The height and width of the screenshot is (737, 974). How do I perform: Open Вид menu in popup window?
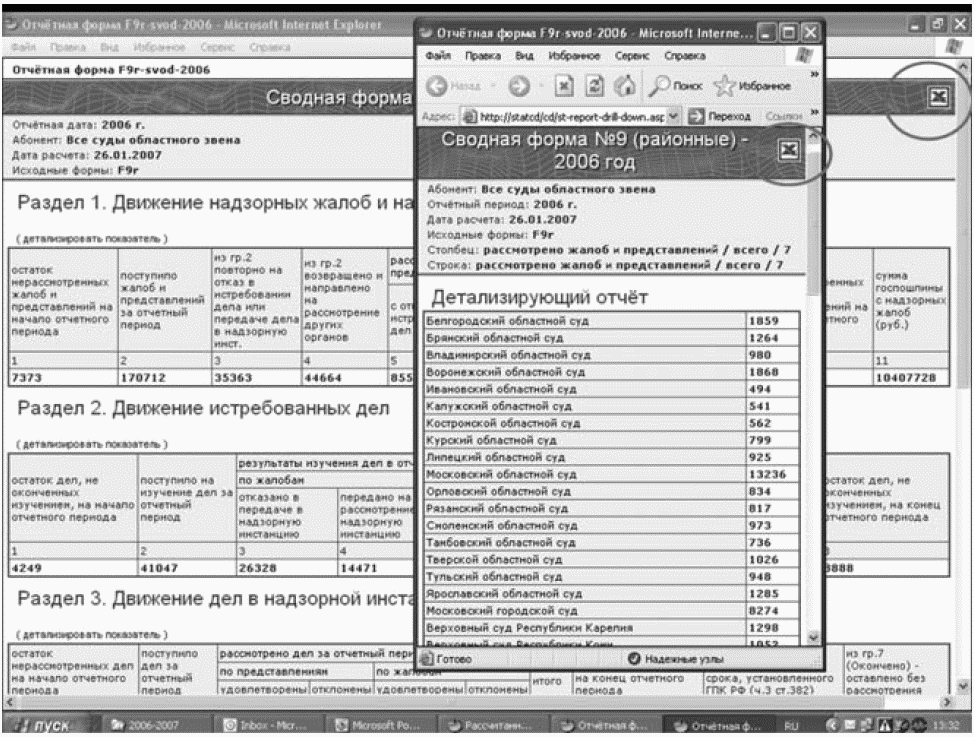coord(524,56)
